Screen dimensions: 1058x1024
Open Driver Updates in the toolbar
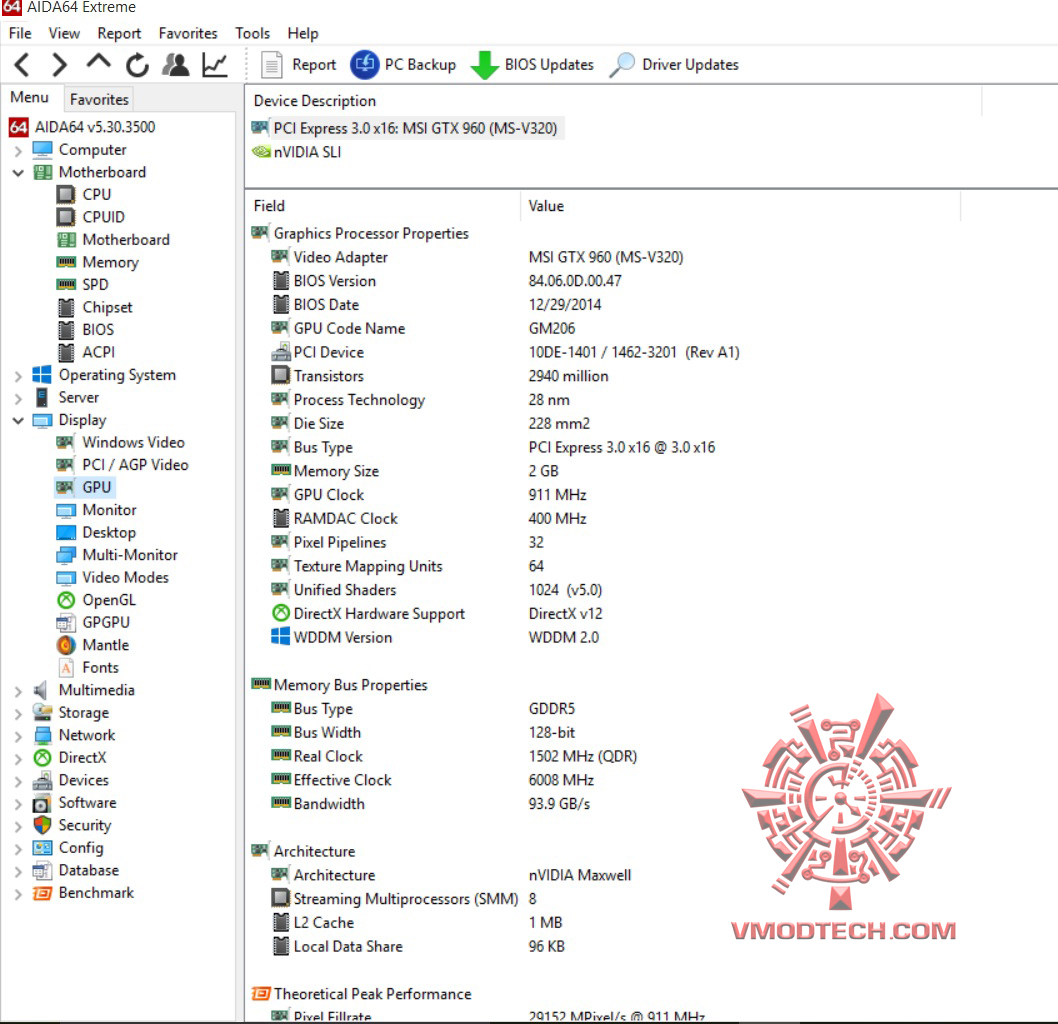(674, 65)
